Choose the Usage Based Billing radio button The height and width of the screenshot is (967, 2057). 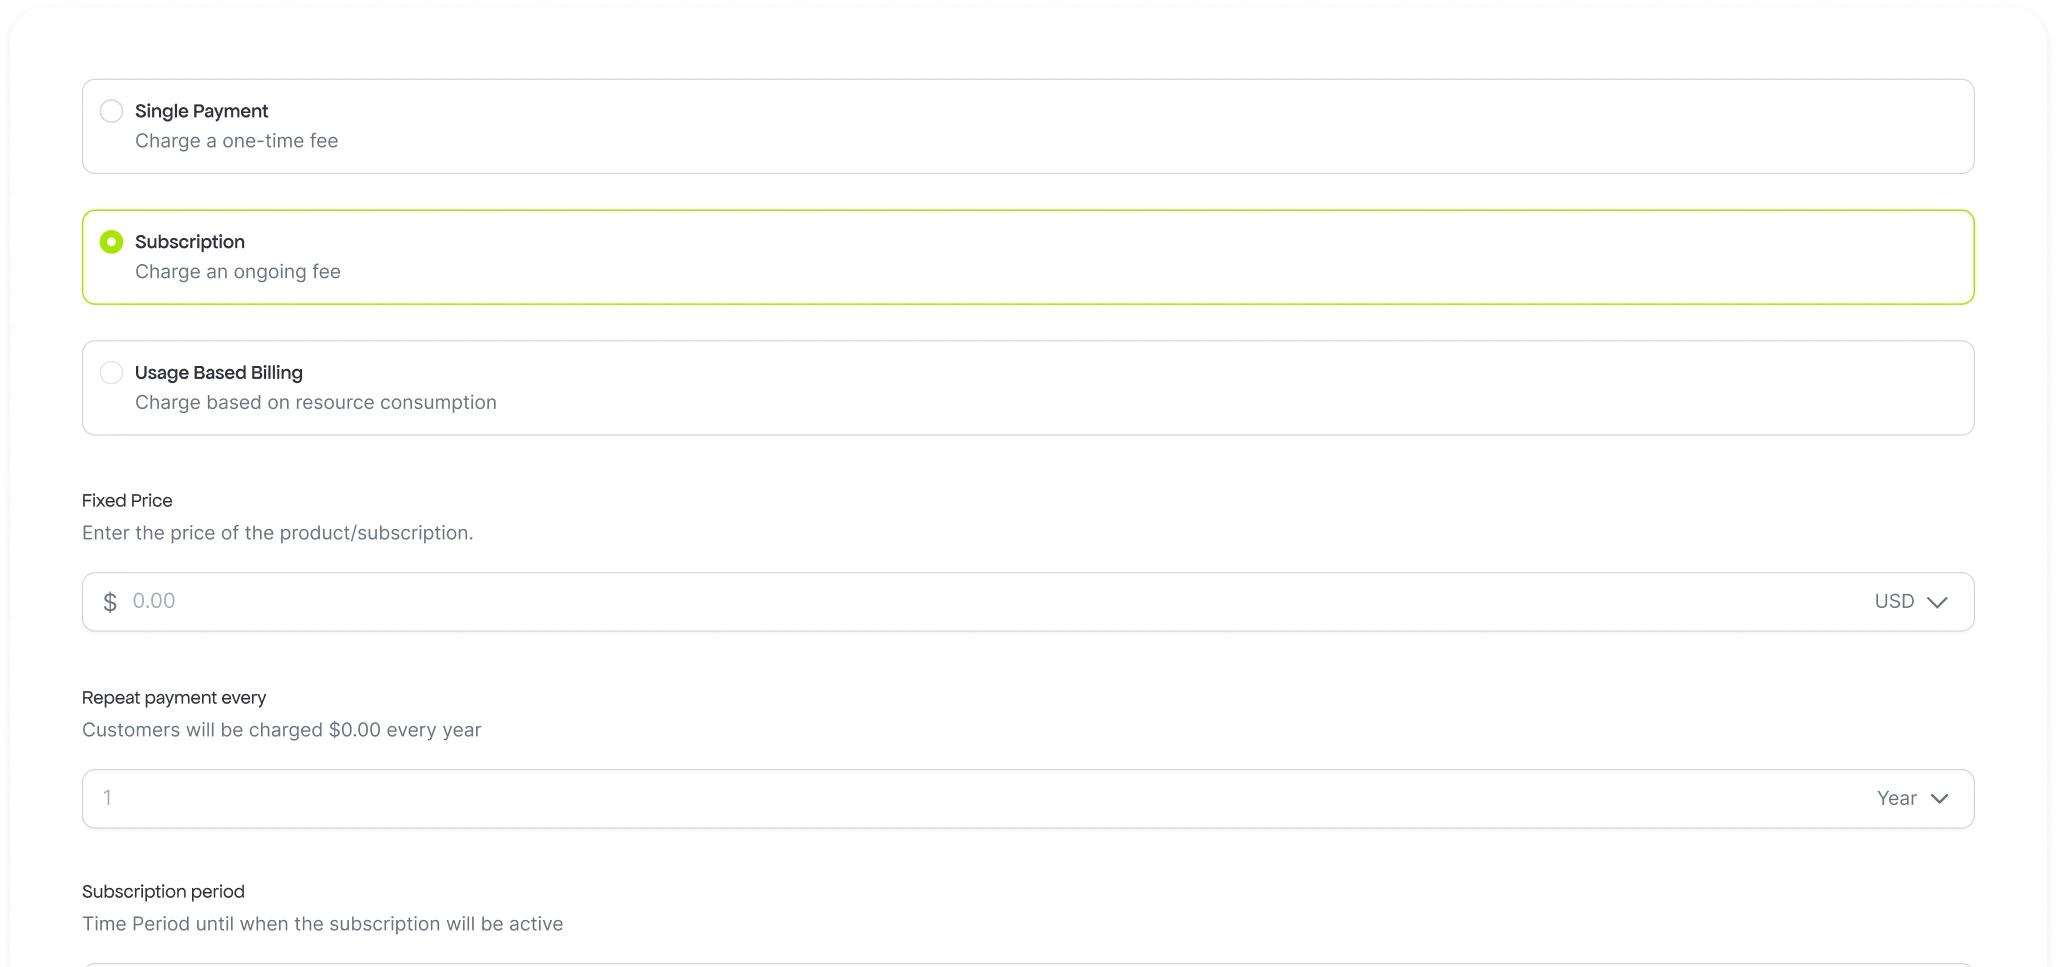point(111,373)
